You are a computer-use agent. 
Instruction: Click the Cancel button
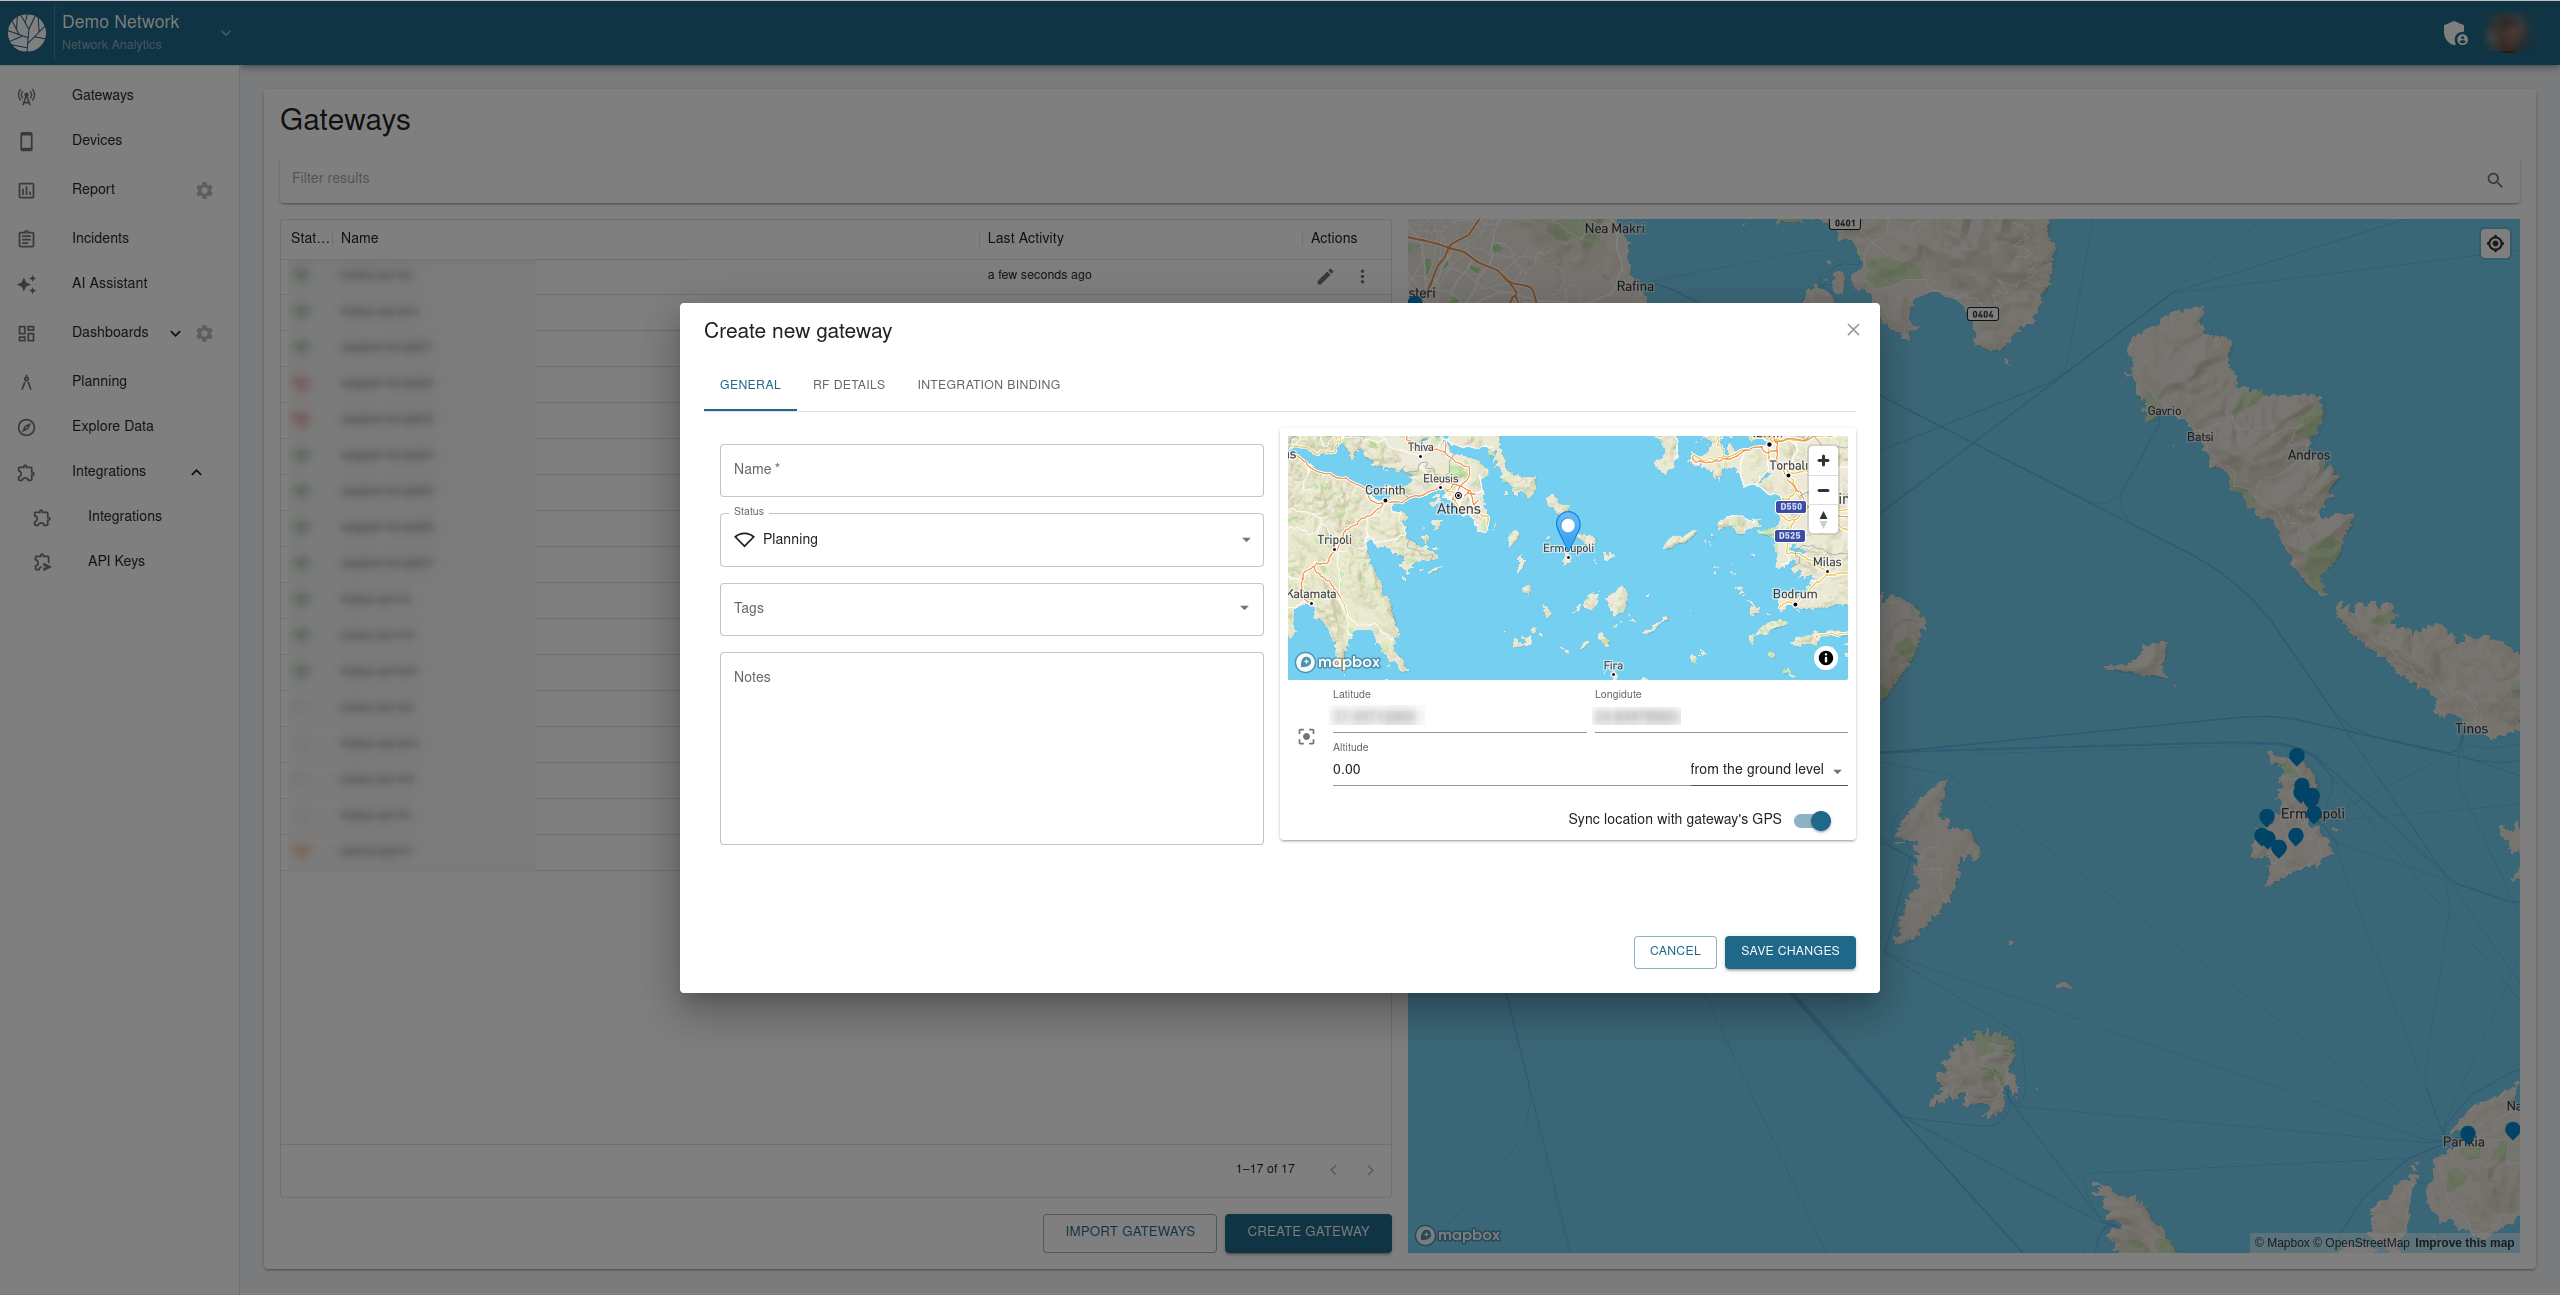(1674, 951)
